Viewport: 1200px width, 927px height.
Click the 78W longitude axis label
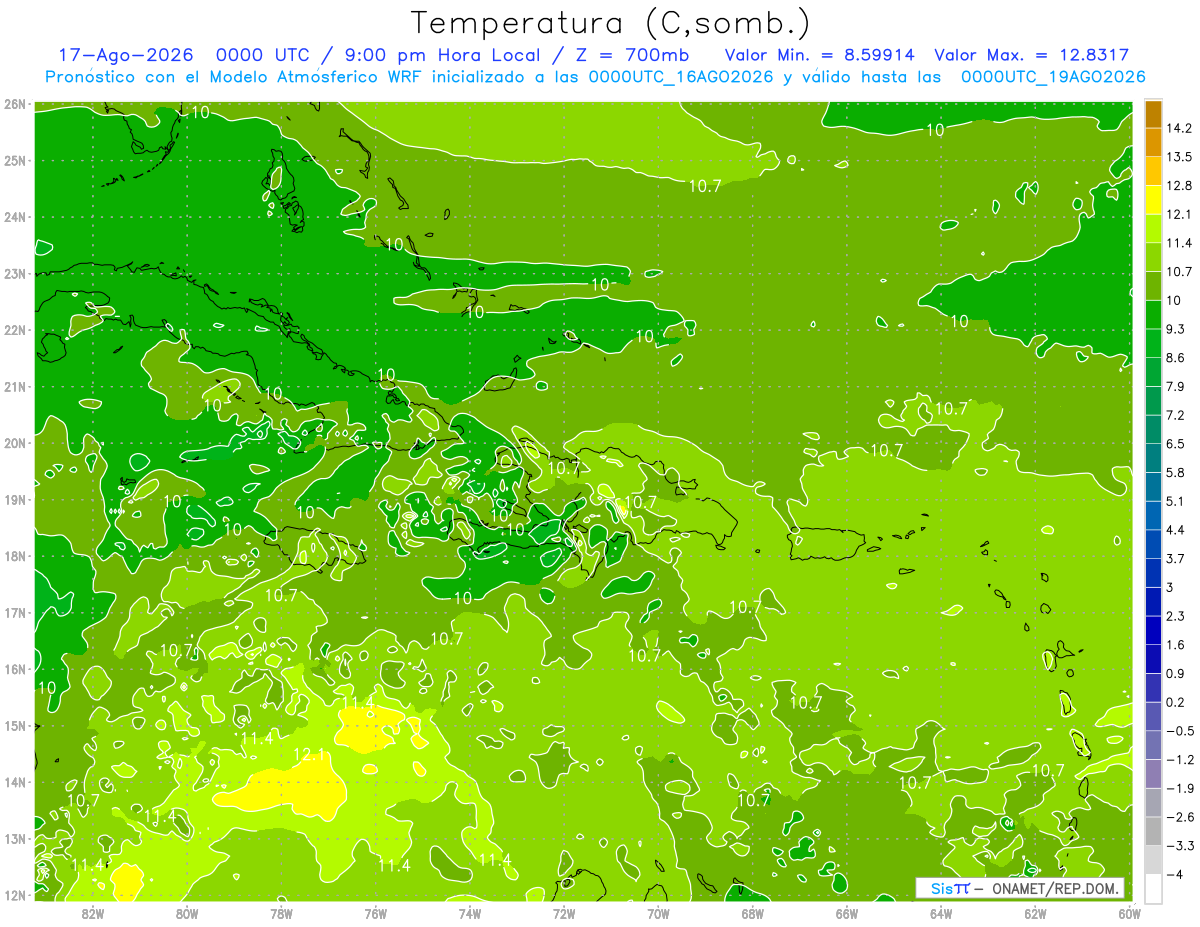click(281, 913)
